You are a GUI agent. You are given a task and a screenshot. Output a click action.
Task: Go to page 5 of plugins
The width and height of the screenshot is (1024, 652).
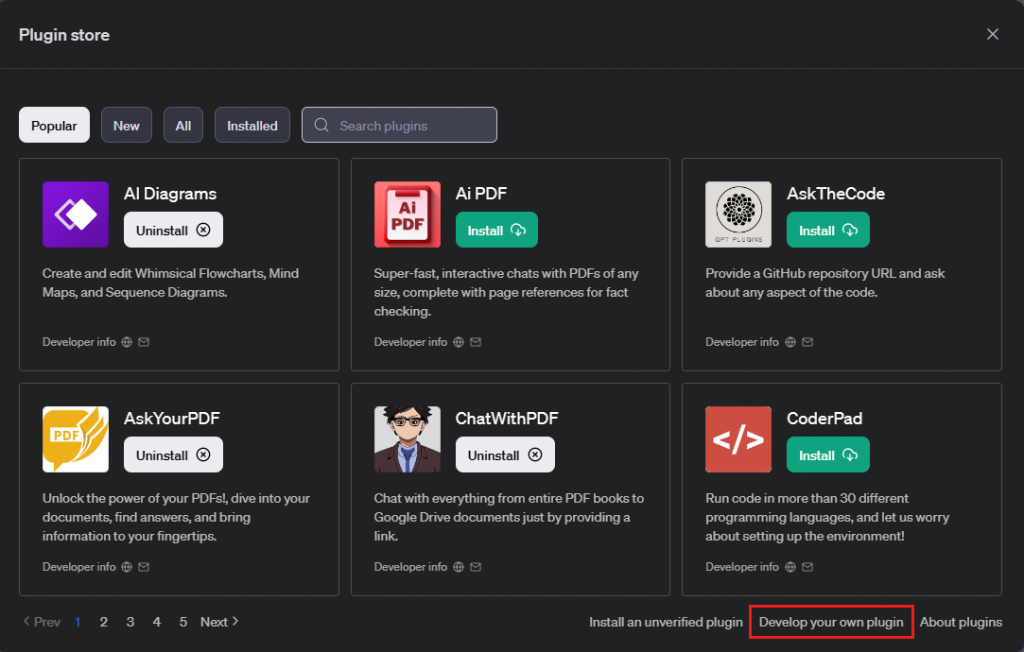pos(183,622)
